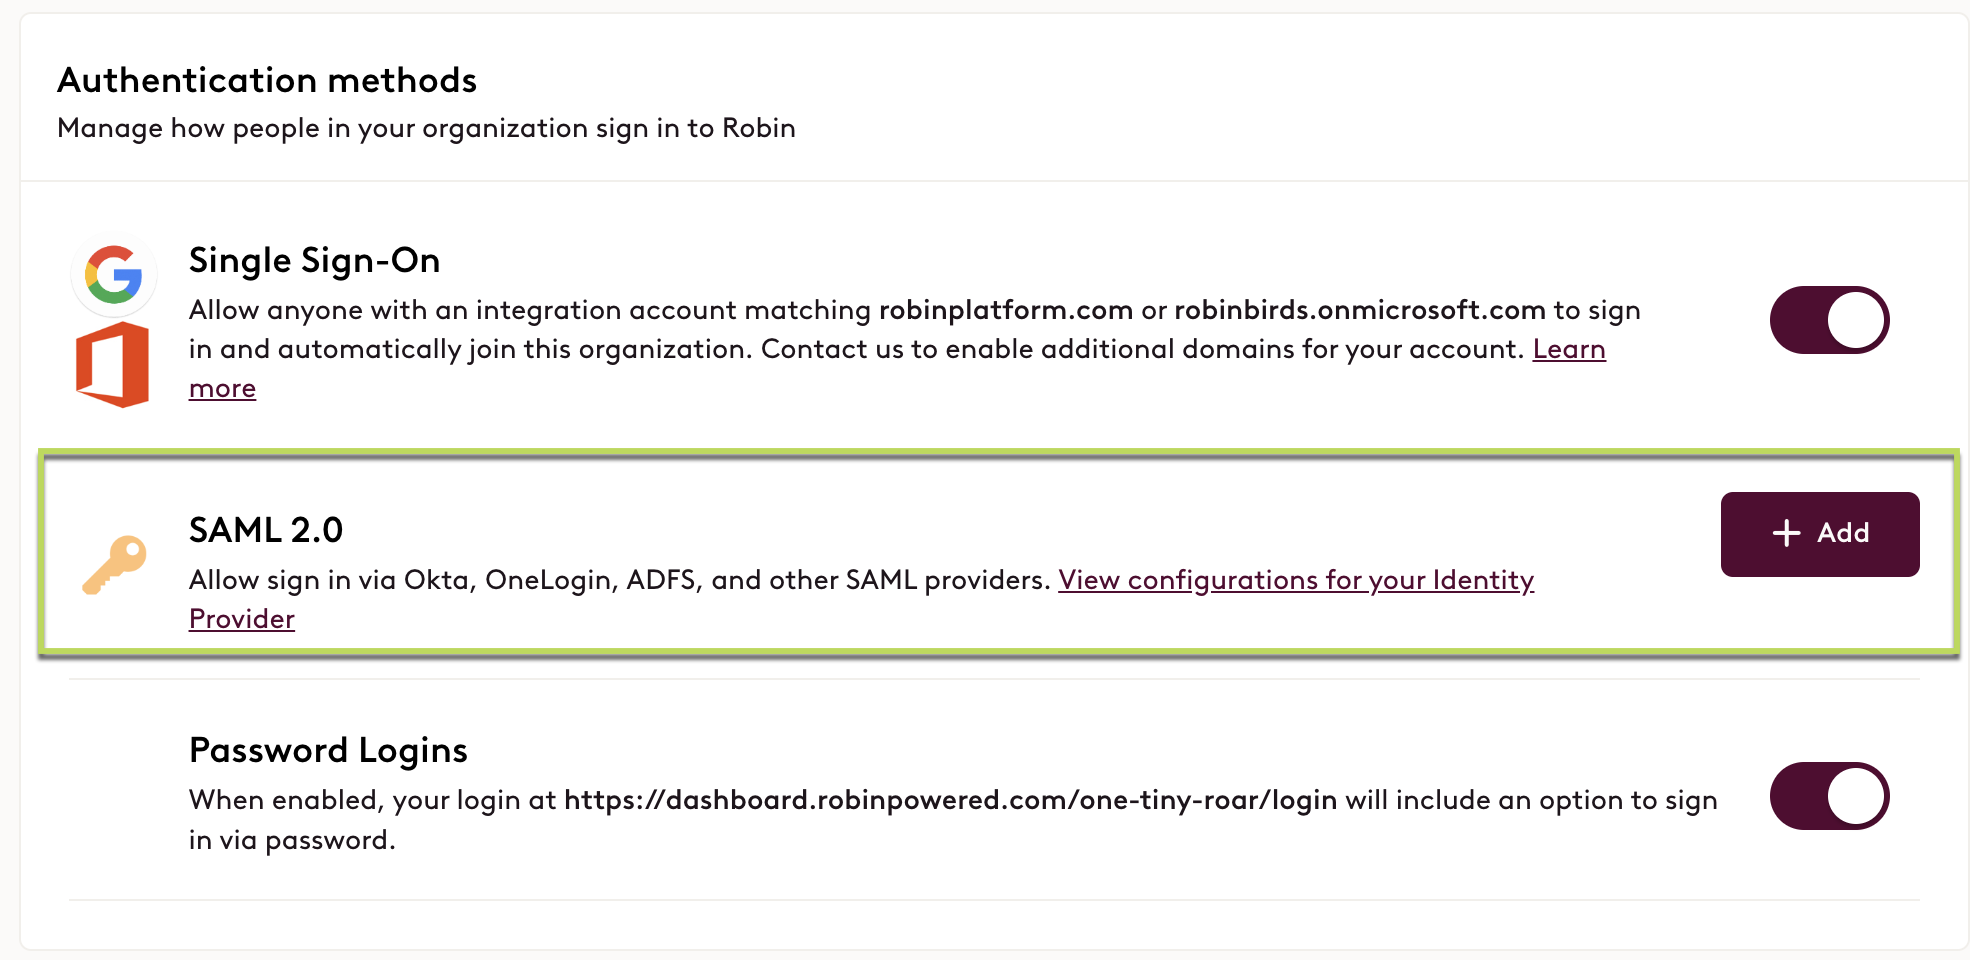This screenshot has width=1970, height=960.
Task: Click the robinplatform.com domain text
Action: 1006,310
